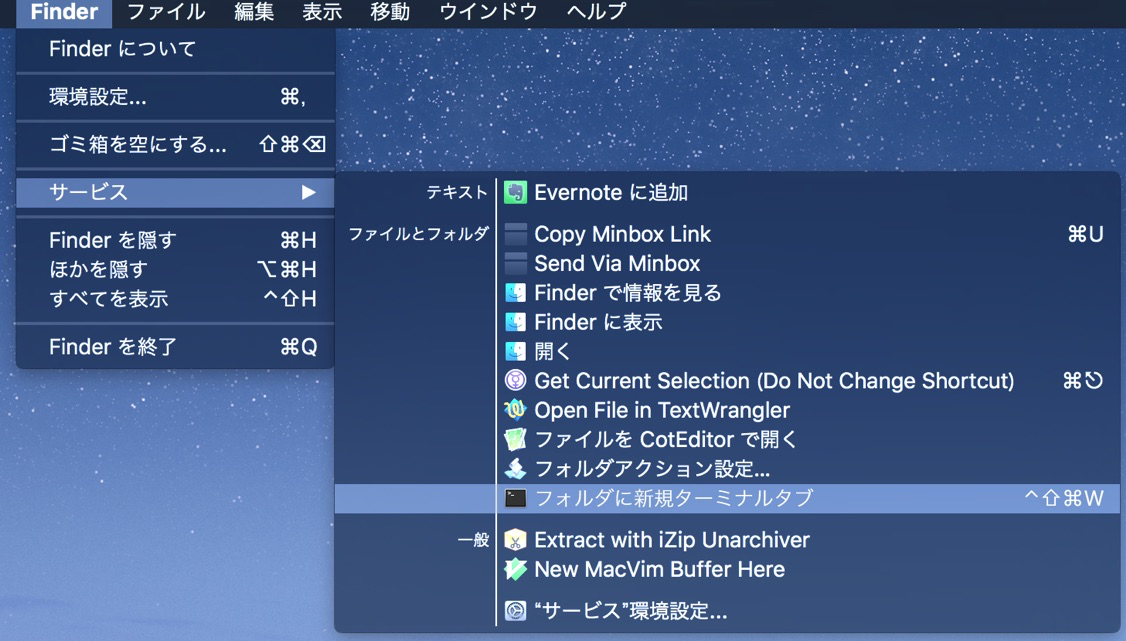Select ゴミ箱を空にする...
1126x641 pixels.
click(x=175, y=144)
